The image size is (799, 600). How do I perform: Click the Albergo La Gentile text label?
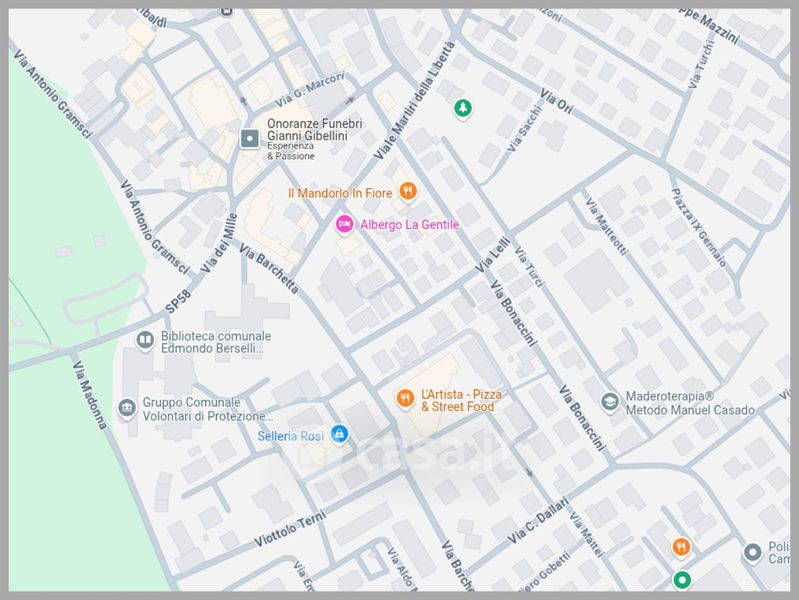[x=409, y=225]
